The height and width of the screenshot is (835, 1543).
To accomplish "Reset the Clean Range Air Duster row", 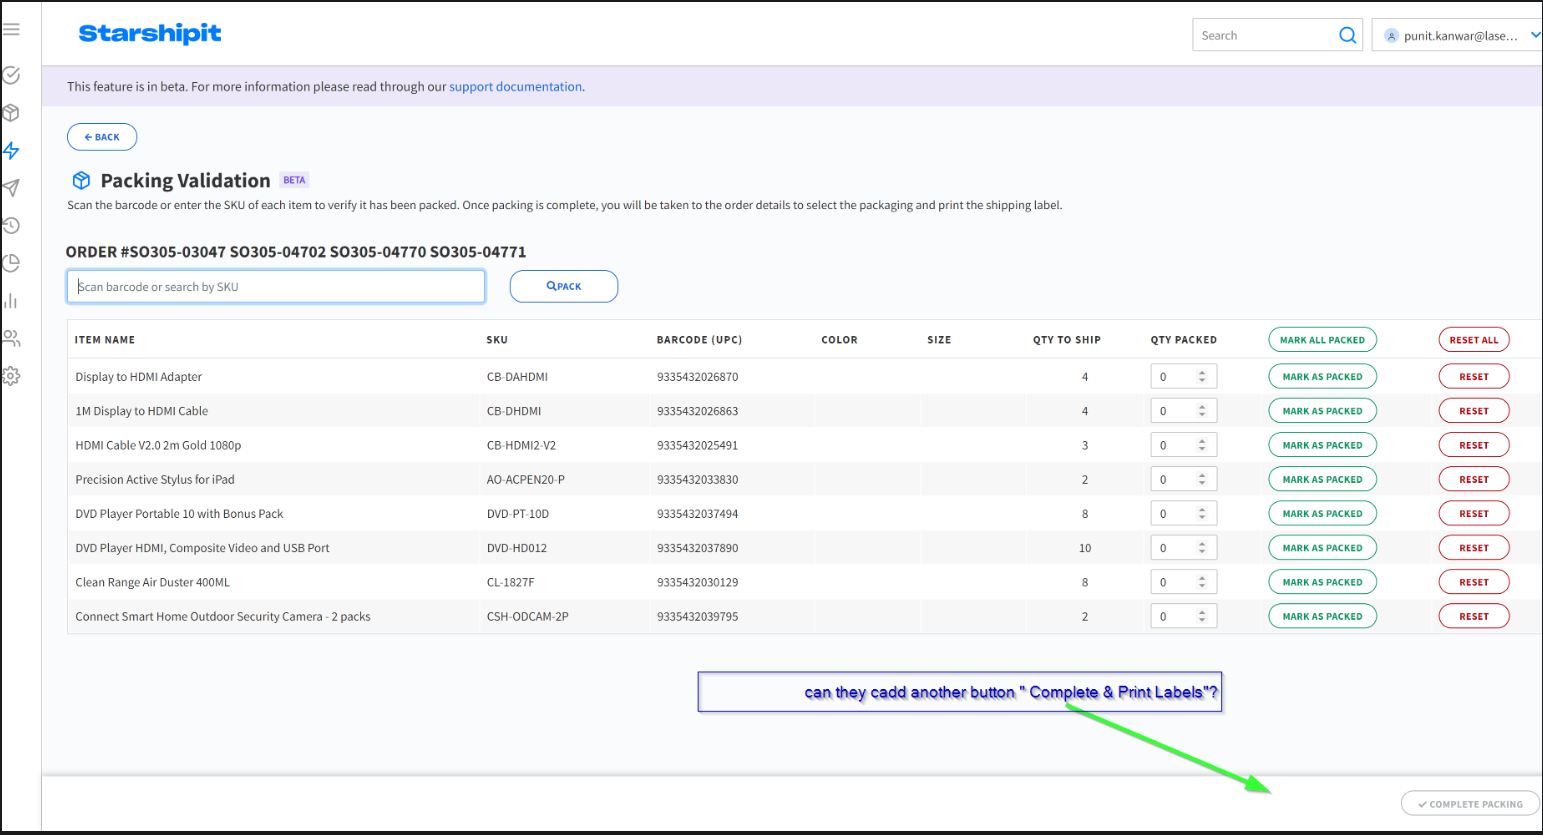I will (1474, 582).
